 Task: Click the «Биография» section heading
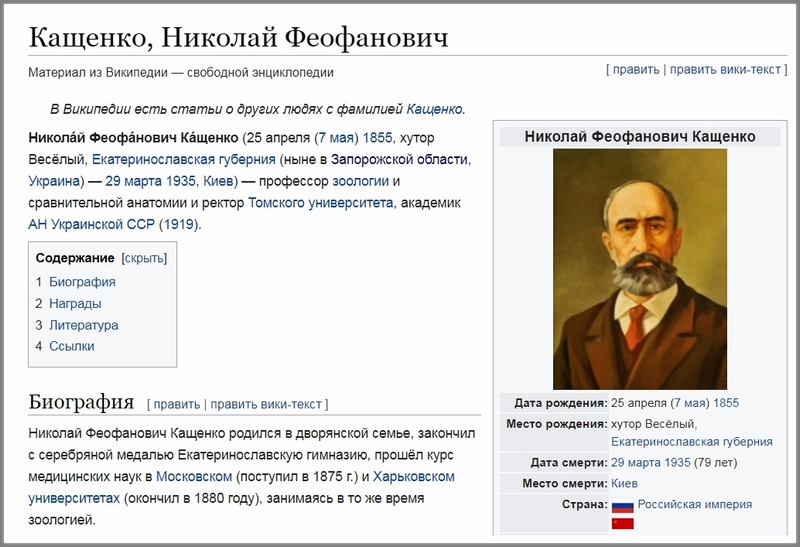pos(81,402)
